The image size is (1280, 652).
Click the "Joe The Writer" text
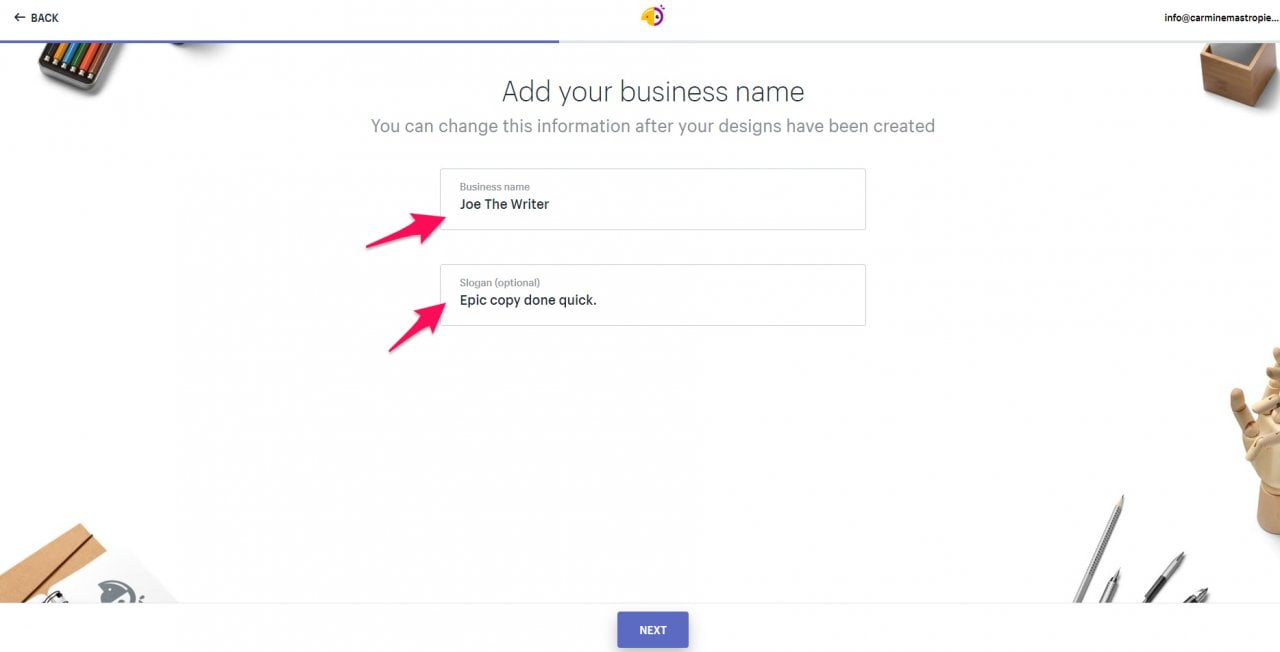504,204
